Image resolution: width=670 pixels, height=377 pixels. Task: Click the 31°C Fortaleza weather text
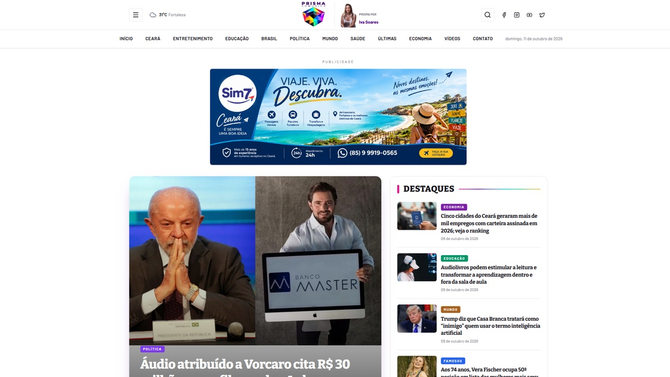(172, 15)
